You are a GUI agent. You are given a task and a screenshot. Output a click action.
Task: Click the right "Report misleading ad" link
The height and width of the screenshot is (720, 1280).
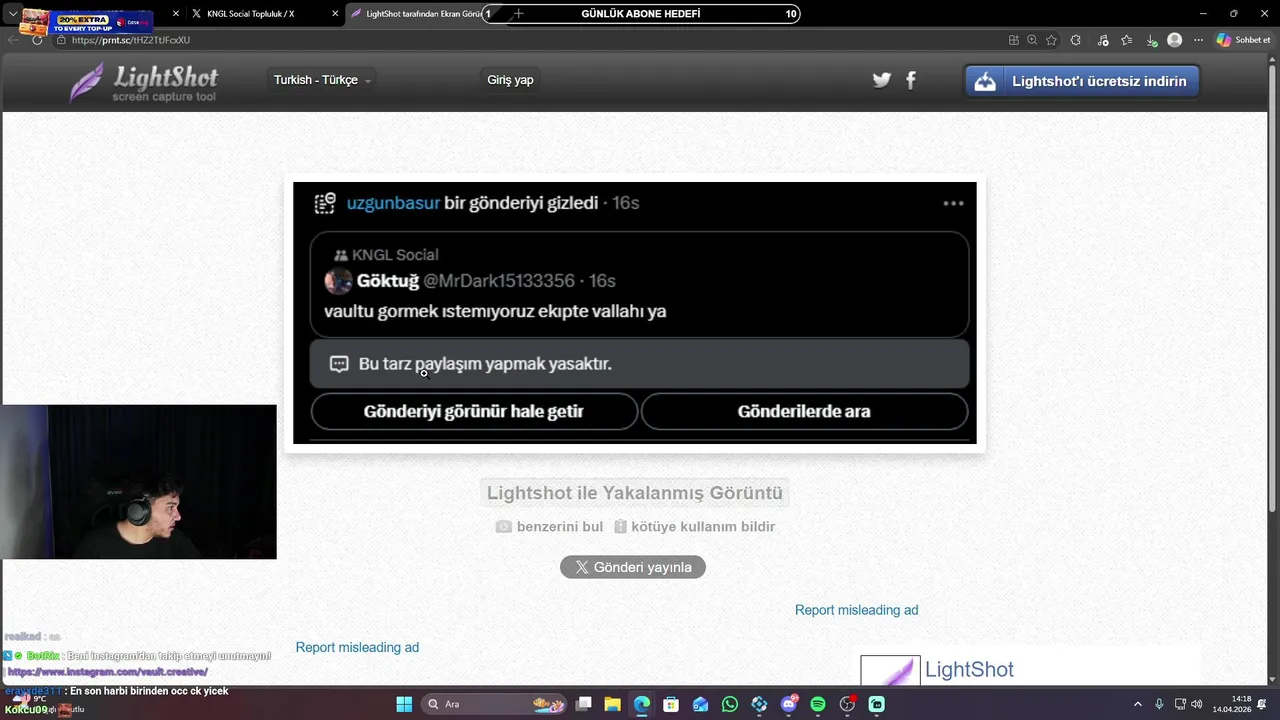click(x=856, y=610)
